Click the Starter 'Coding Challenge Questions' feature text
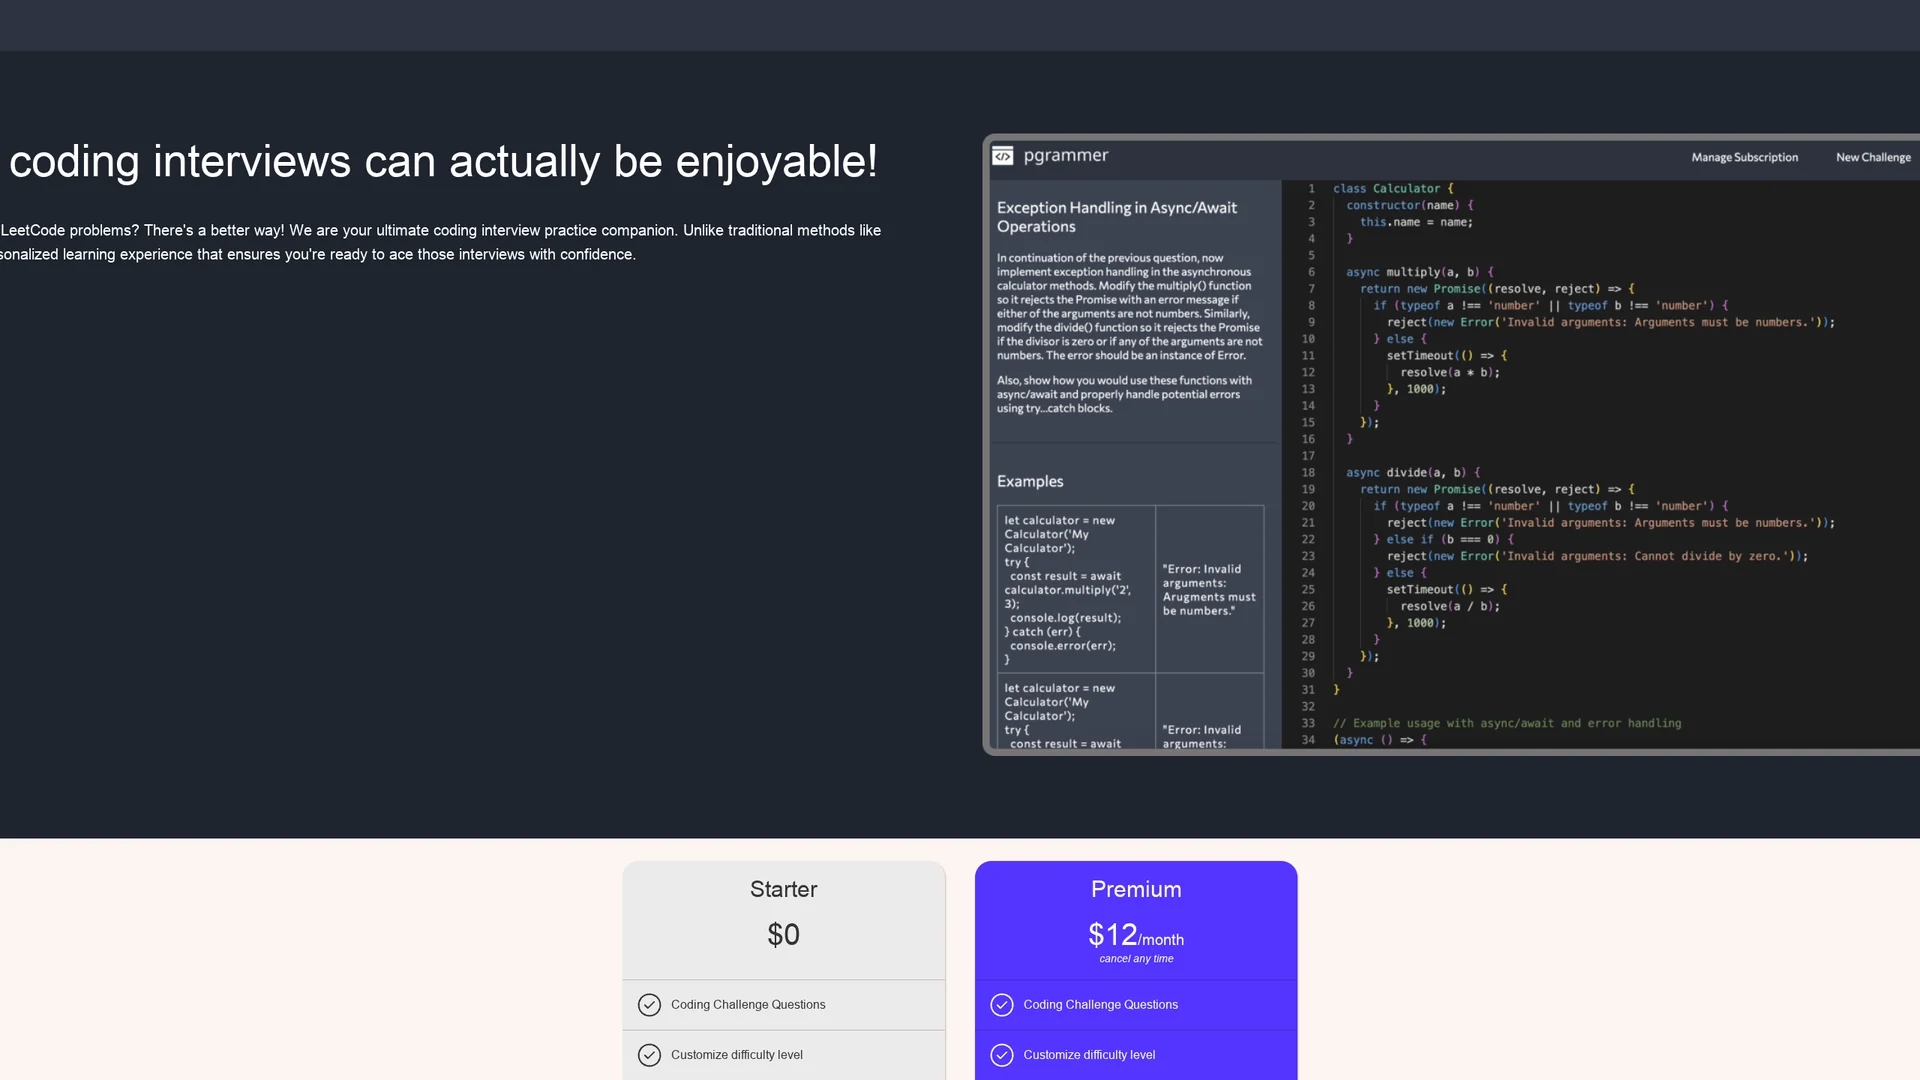Screen dimensions: 1920x1080 coord(748,1005)
